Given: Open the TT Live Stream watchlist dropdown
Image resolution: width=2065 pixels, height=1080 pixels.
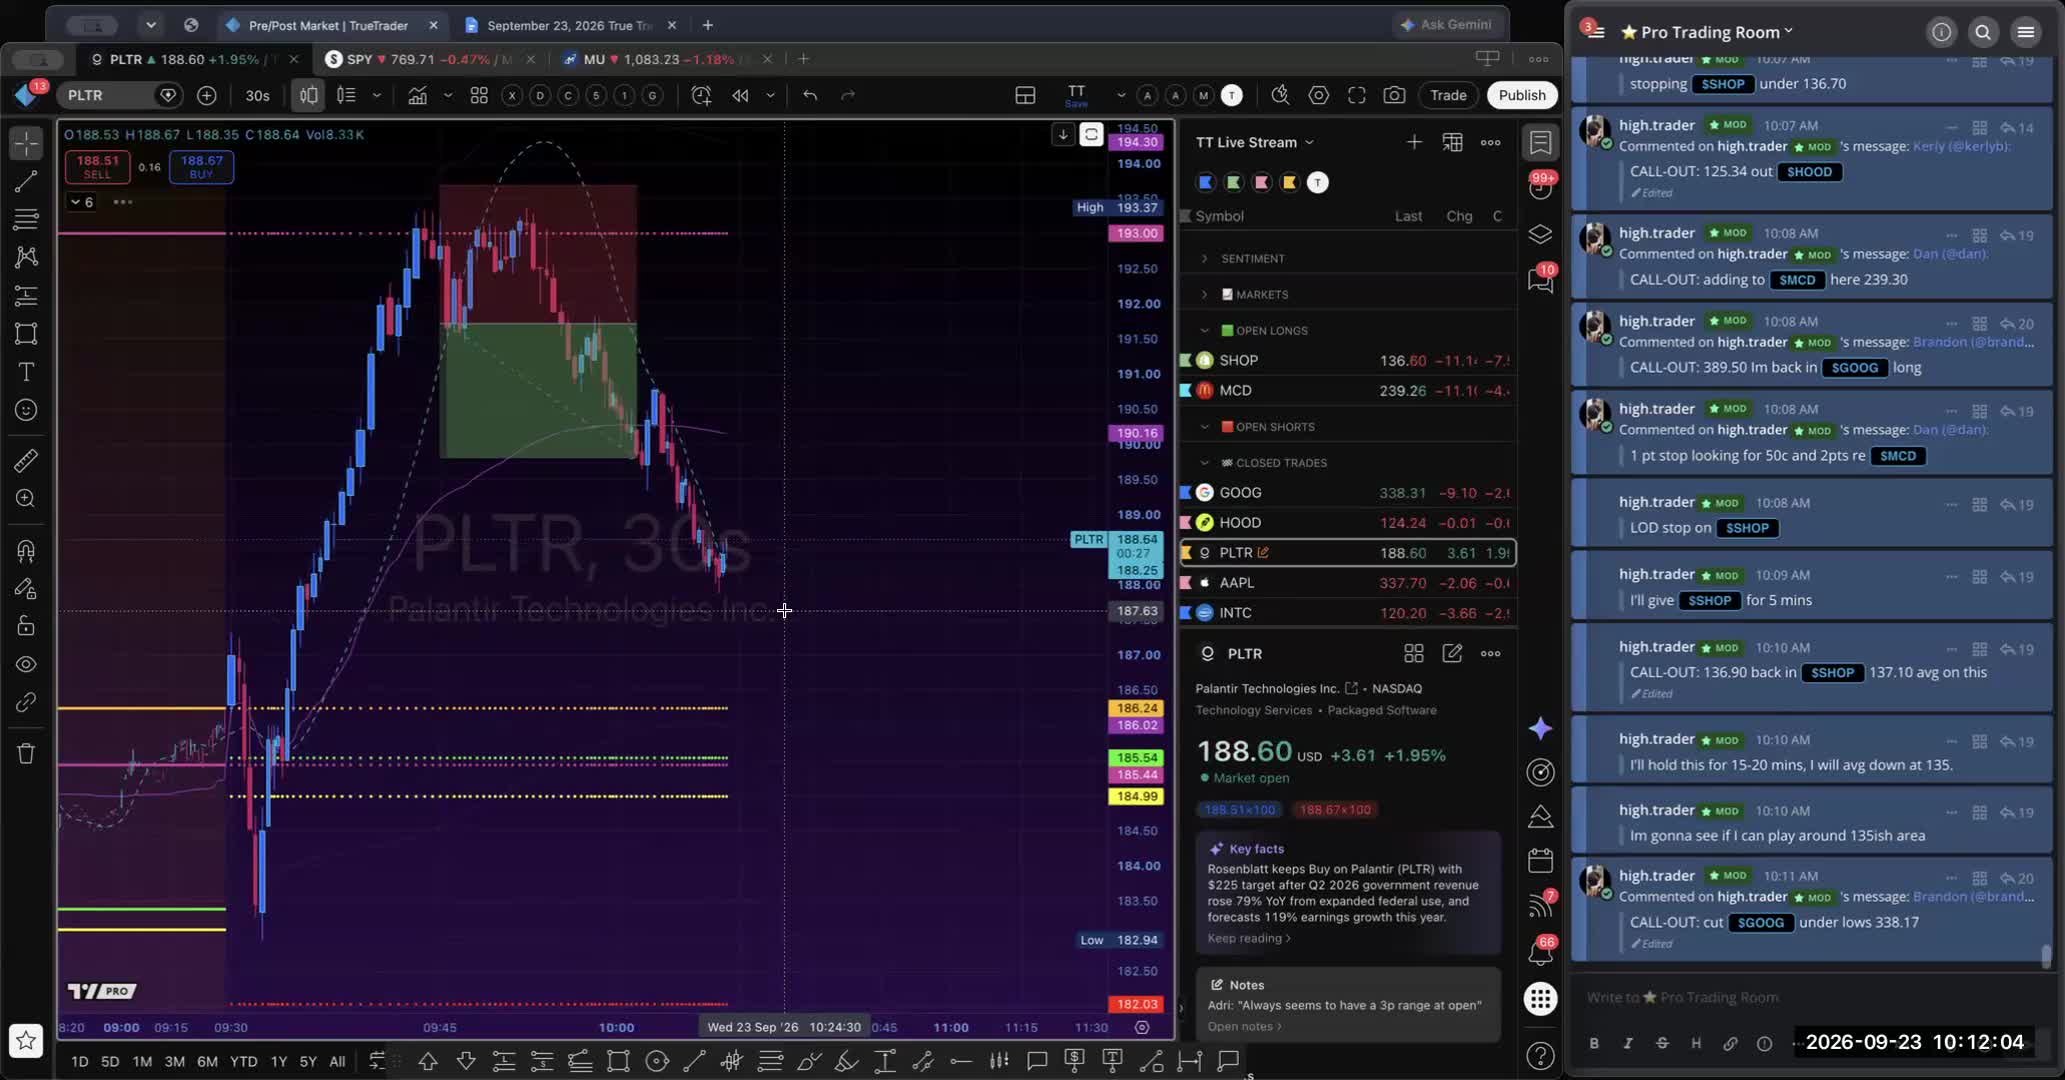Looking at the screenshot, I should (x=1255, y=142).
